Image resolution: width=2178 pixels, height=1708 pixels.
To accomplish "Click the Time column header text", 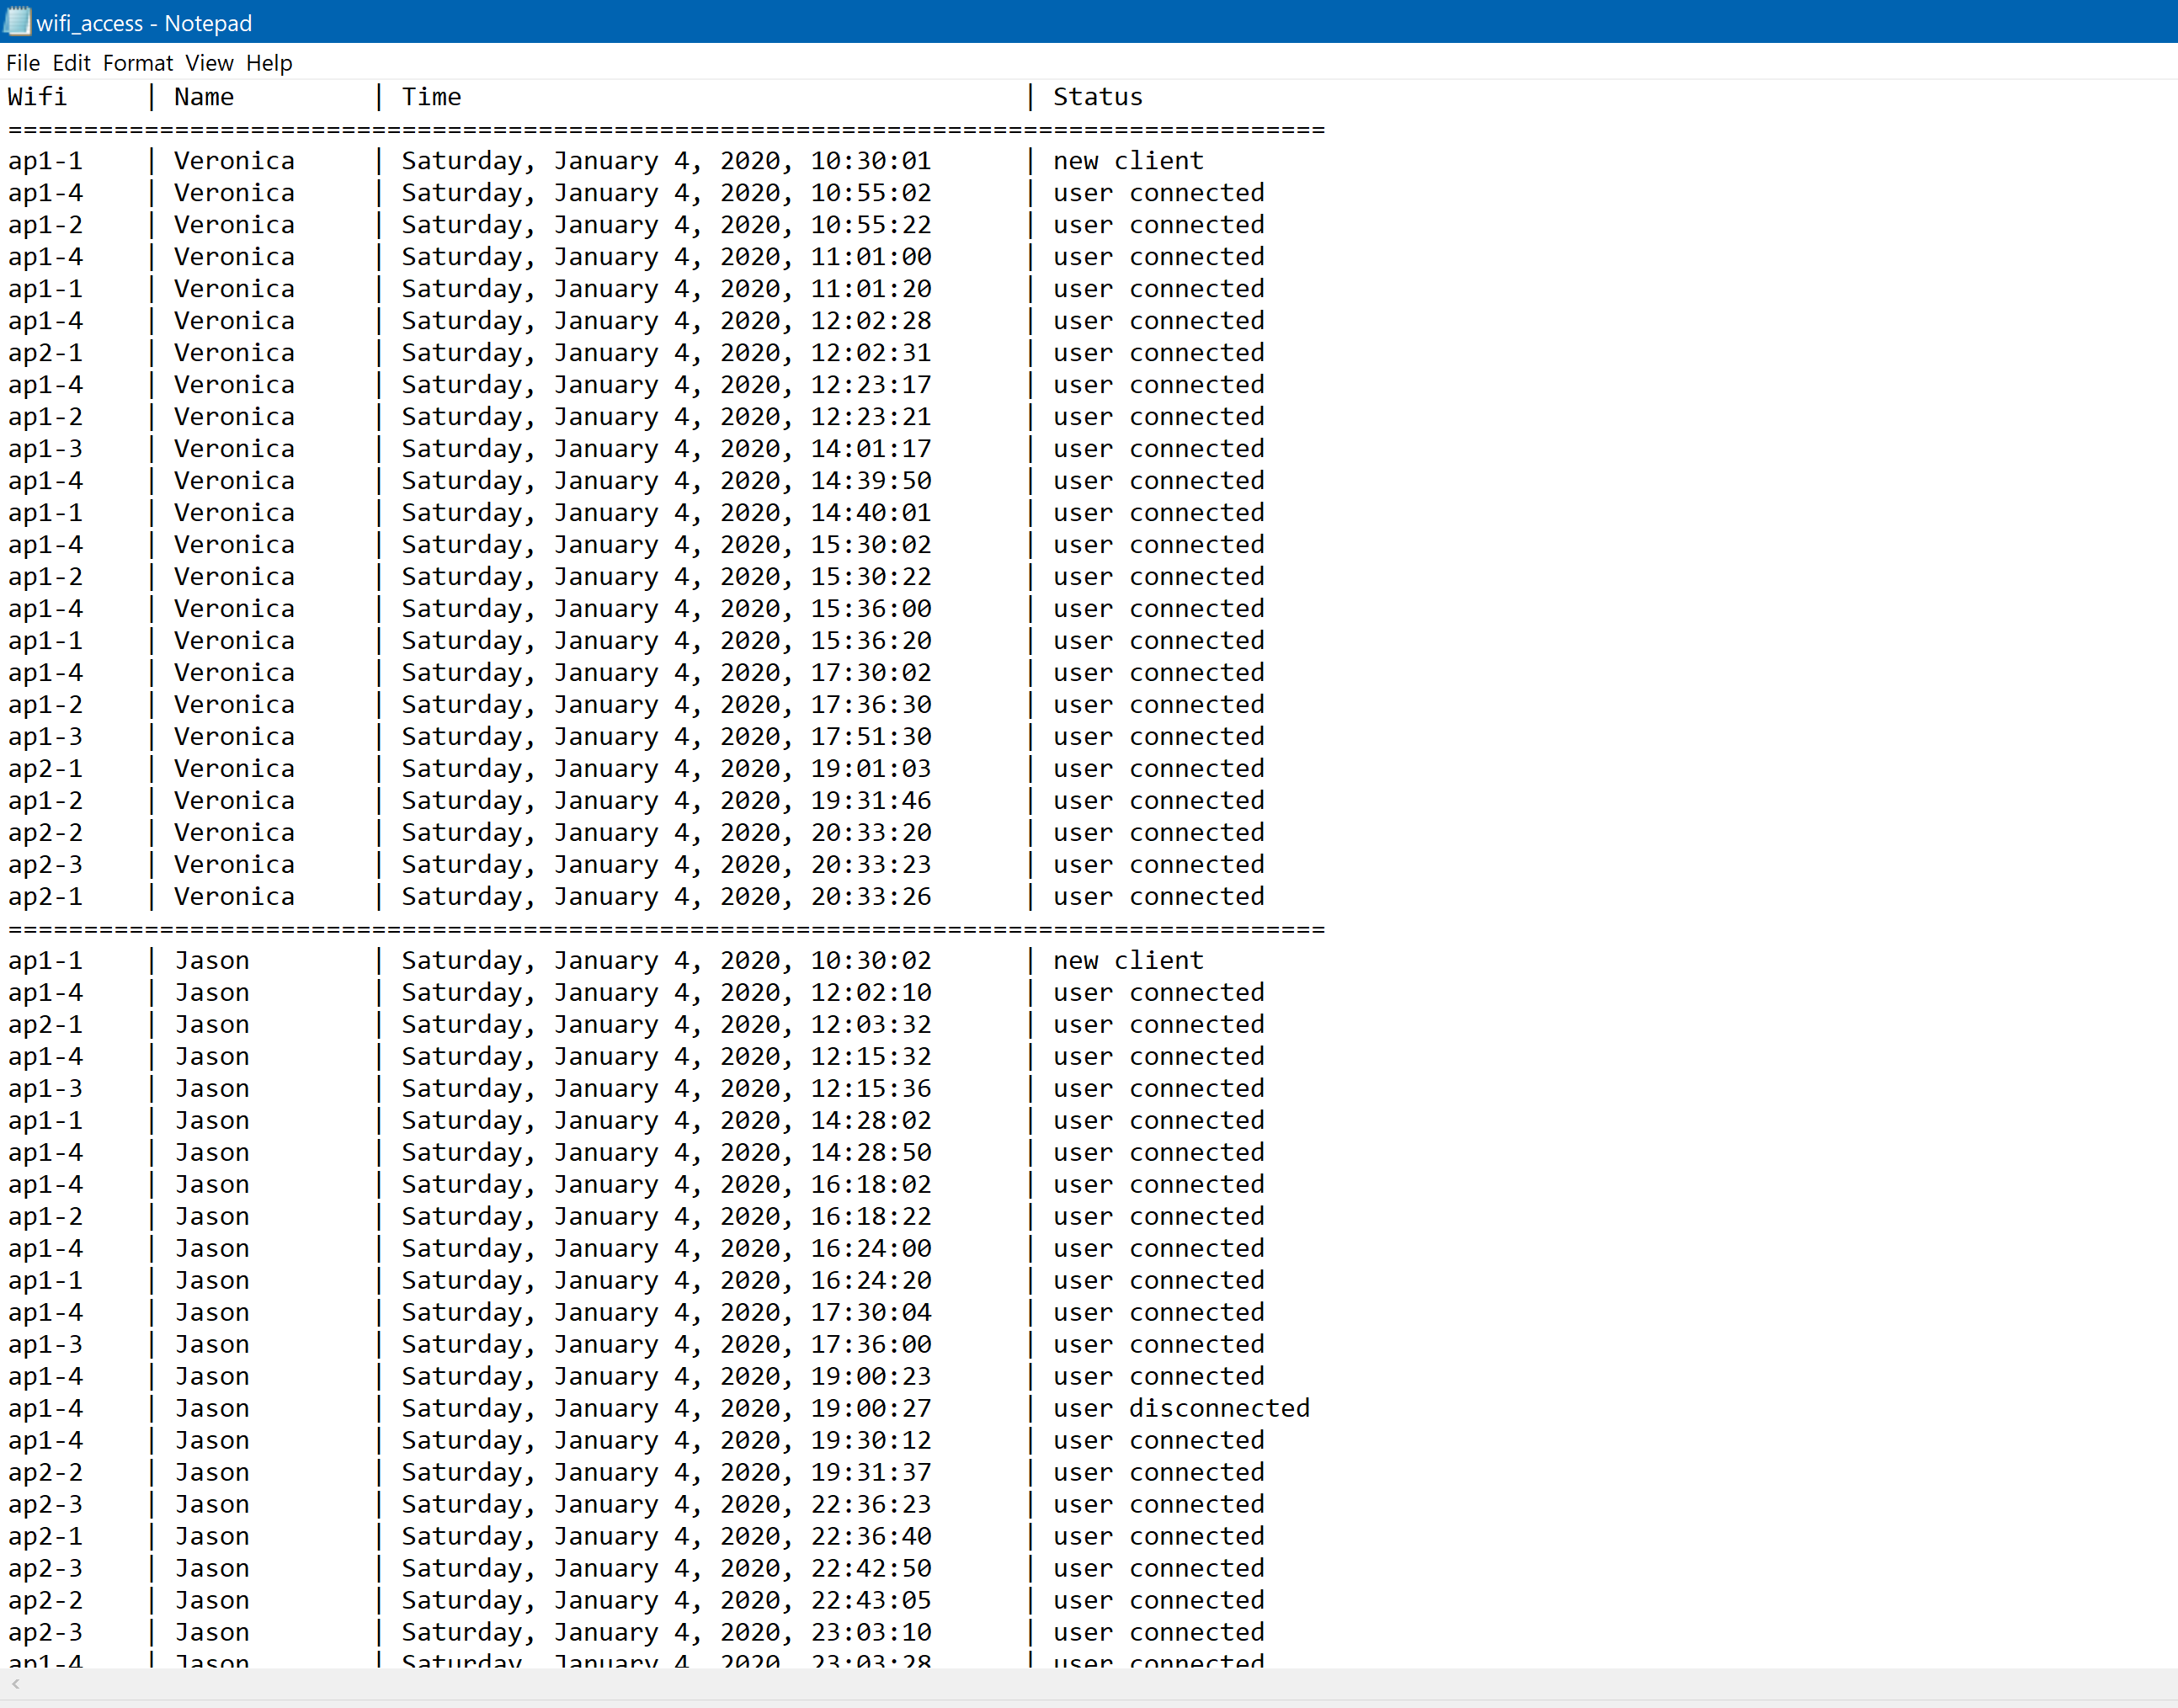I will tap(431, 97).
